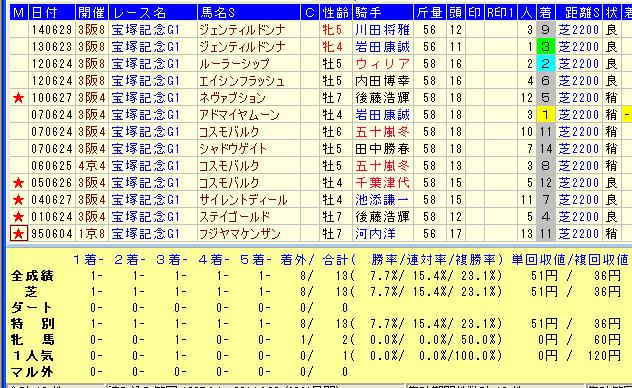Select the boxed star in the 950604 row
This screenshot has width=632, height=388.
19,234
